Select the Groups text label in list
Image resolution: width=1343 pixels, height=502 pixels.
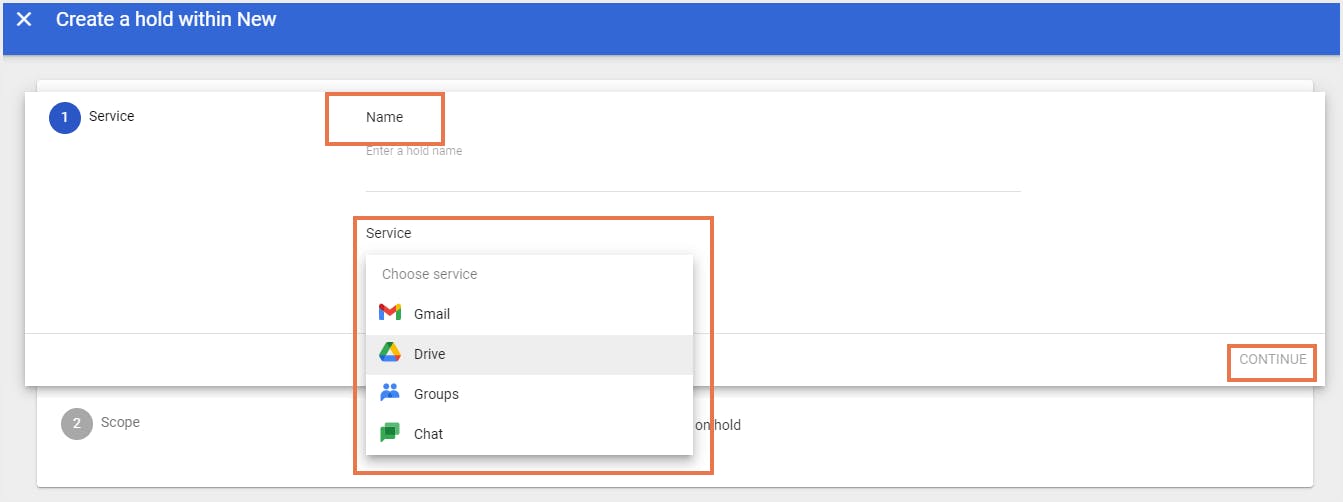coord(436,394)
